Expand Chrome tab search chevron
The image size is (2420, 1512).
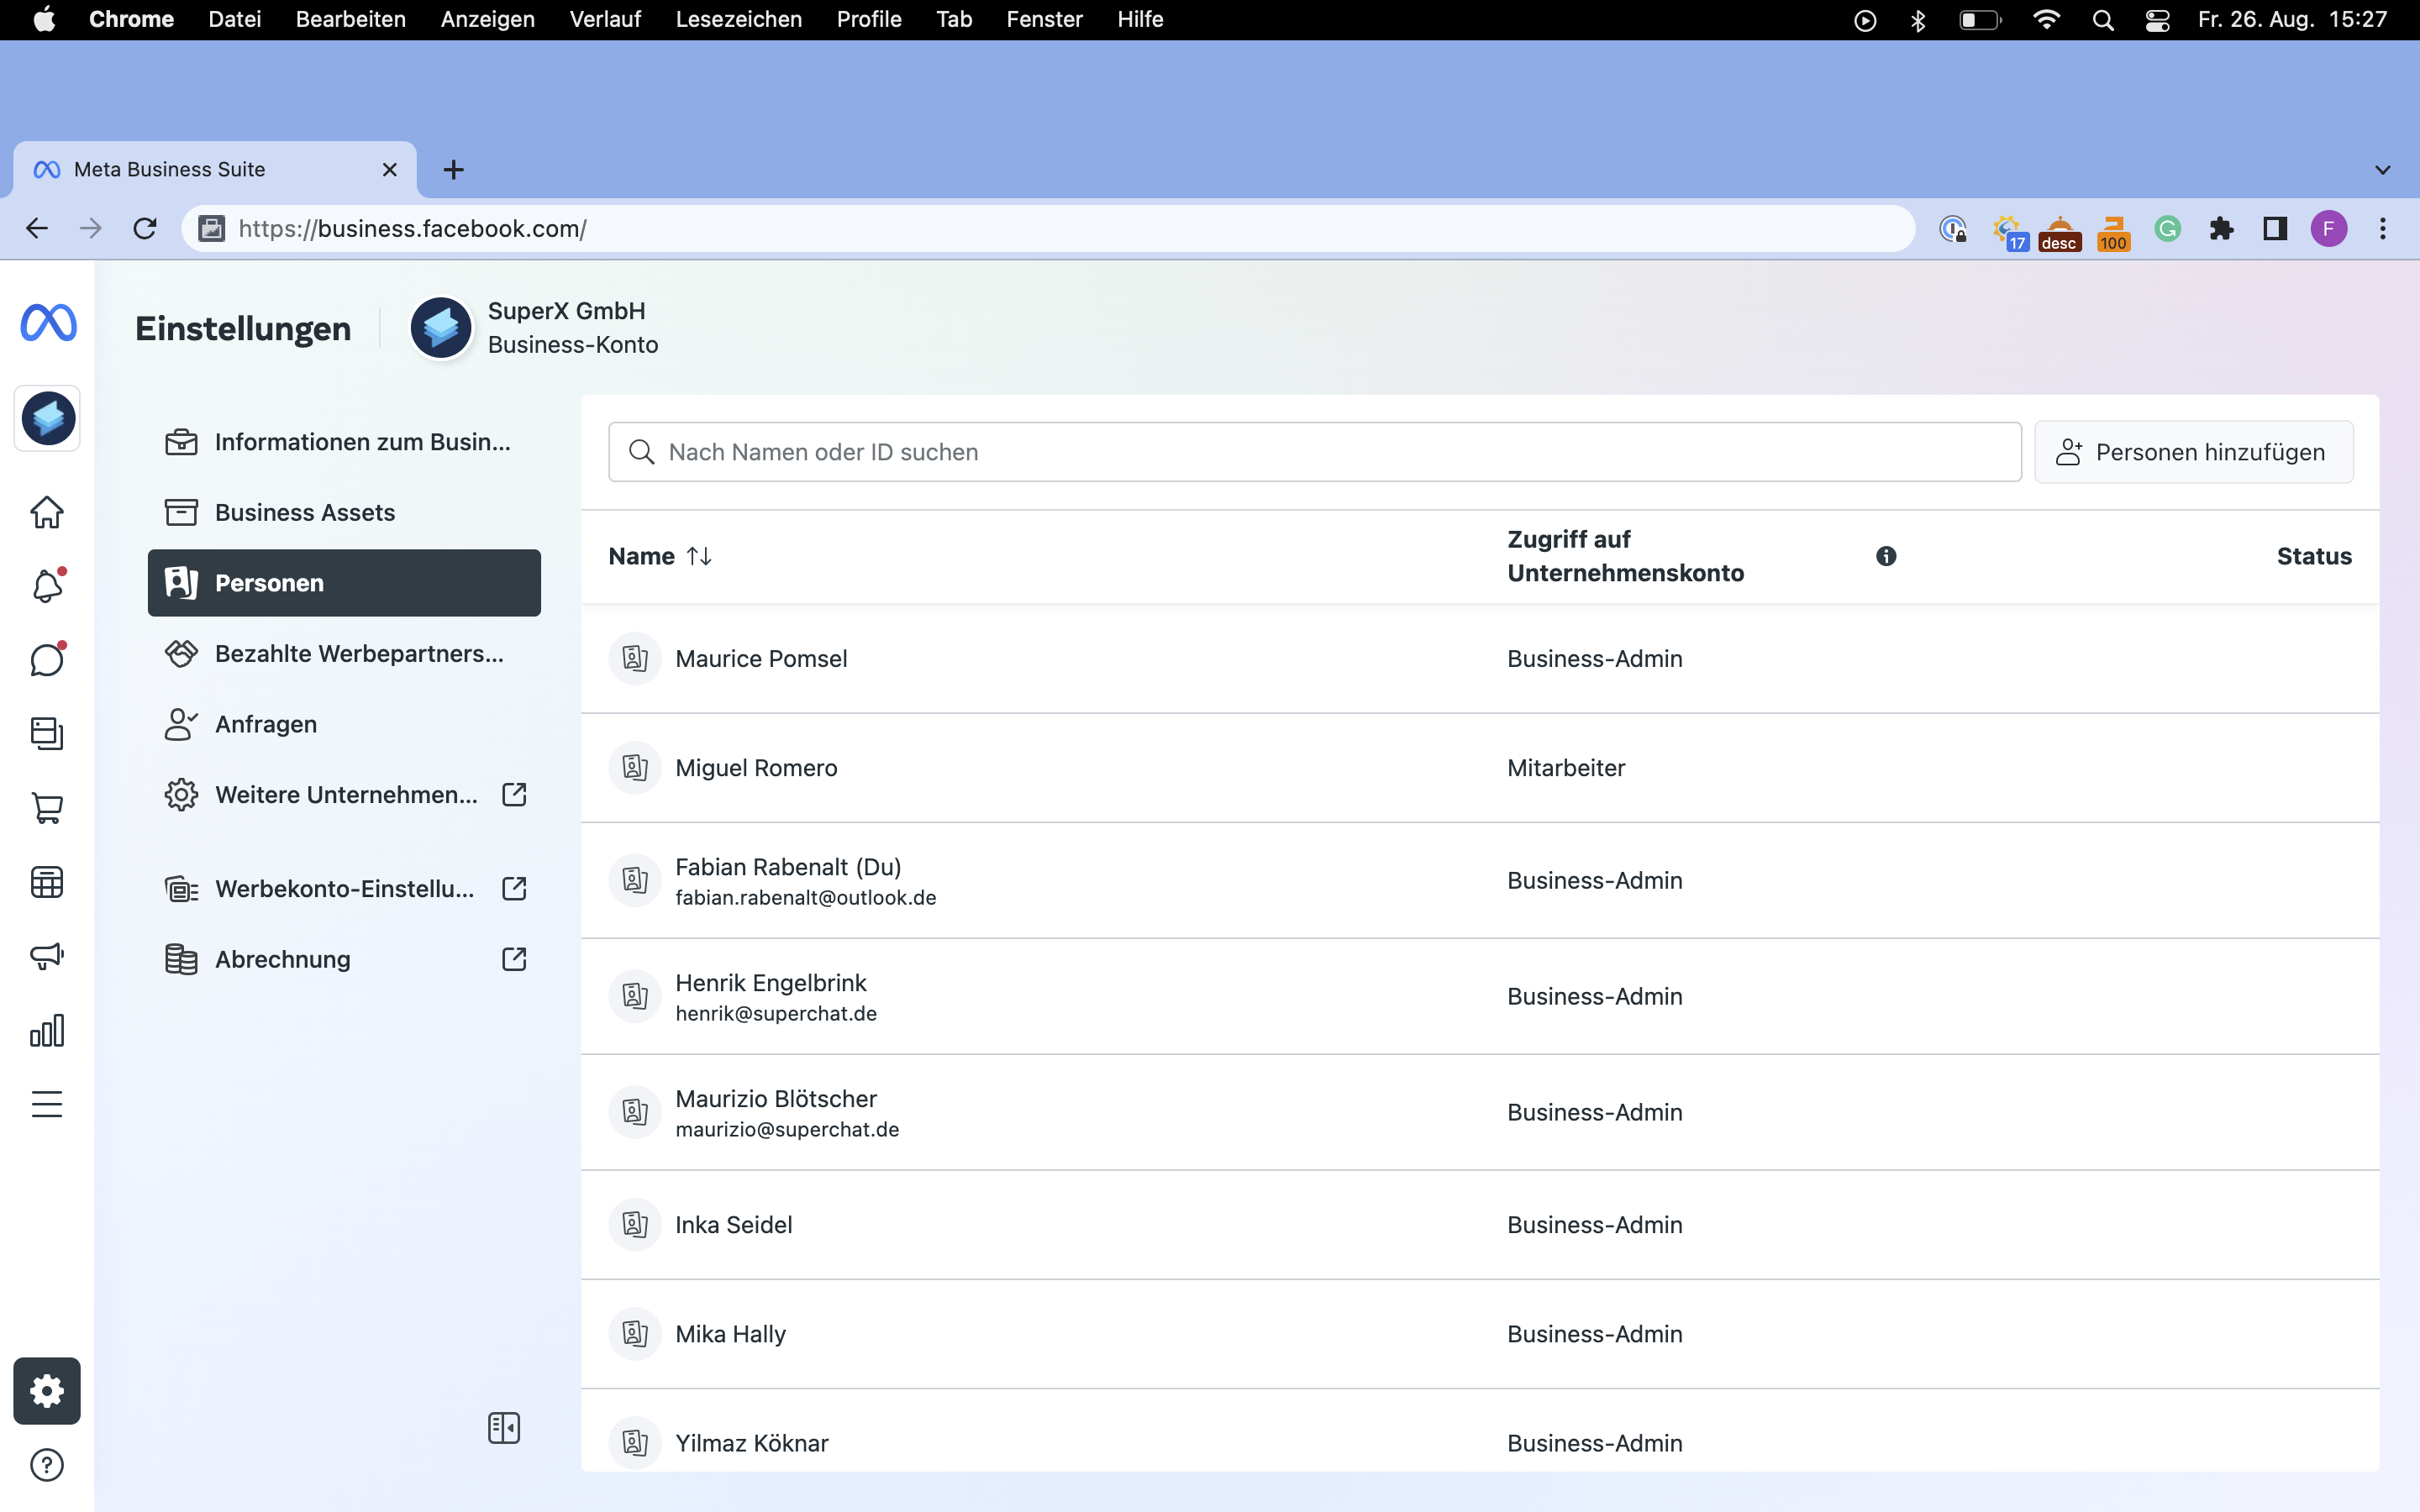click(x=2382, y=170)
